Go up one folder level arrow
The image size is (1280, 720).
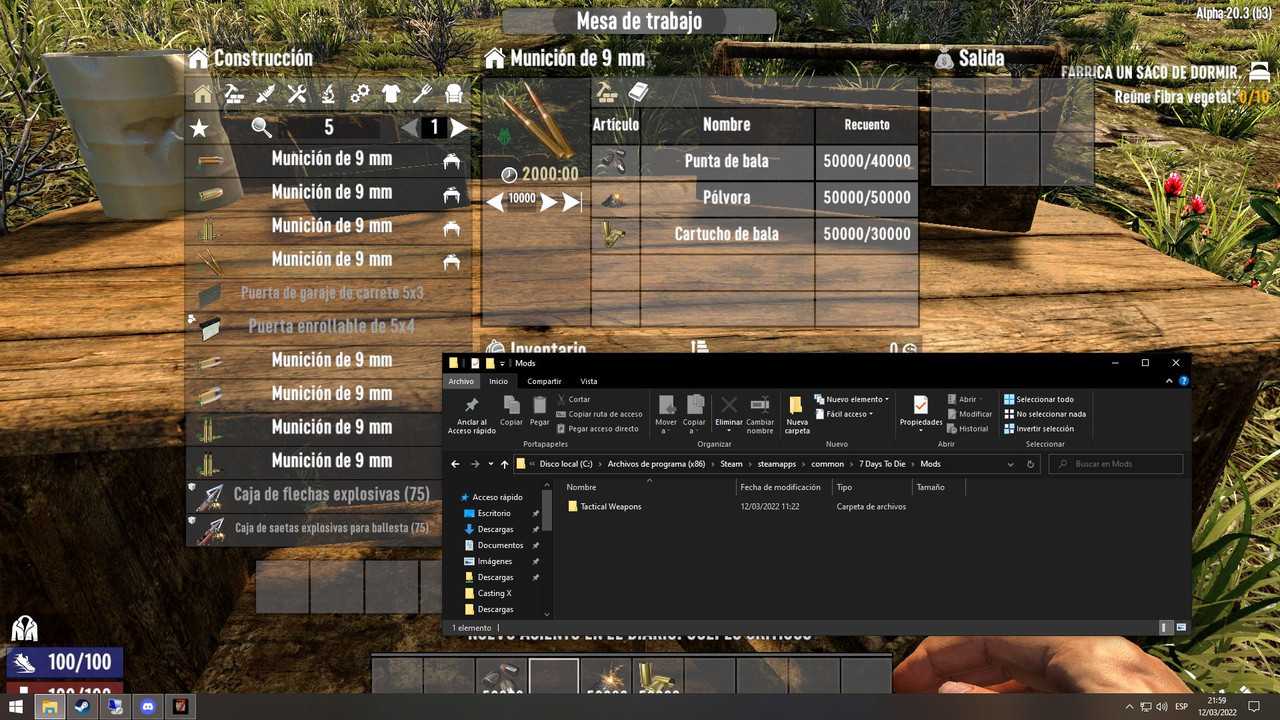pyautogui.click(x=505, y=464)
